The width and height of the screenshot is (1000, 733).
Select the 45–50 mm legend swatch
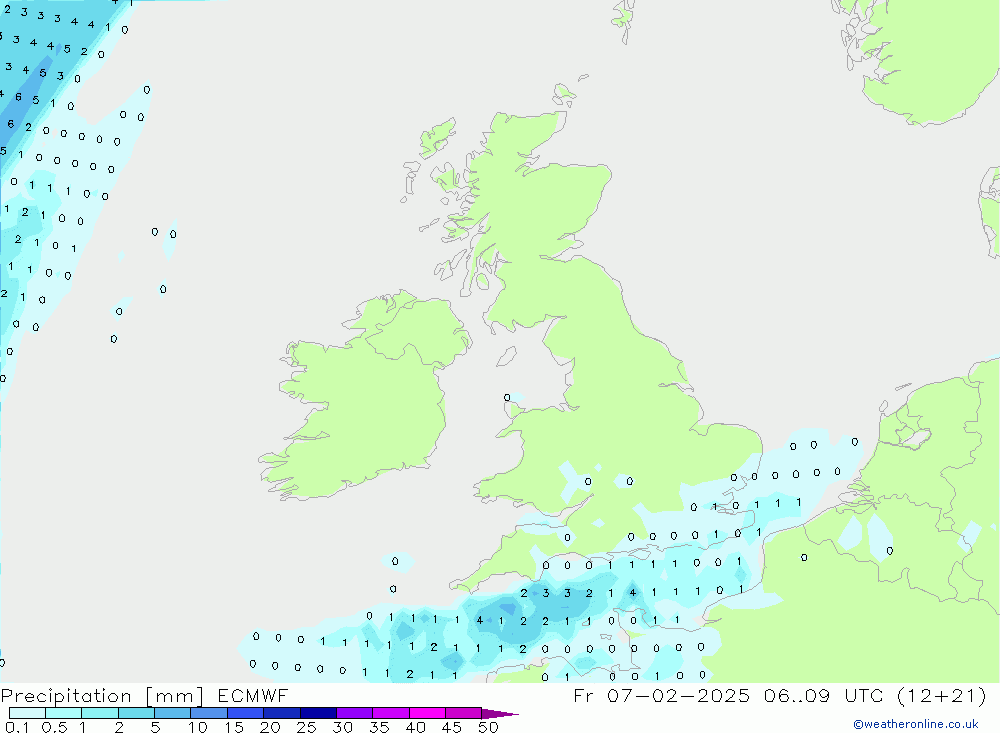pyautogui.click(x=464, y=713)
